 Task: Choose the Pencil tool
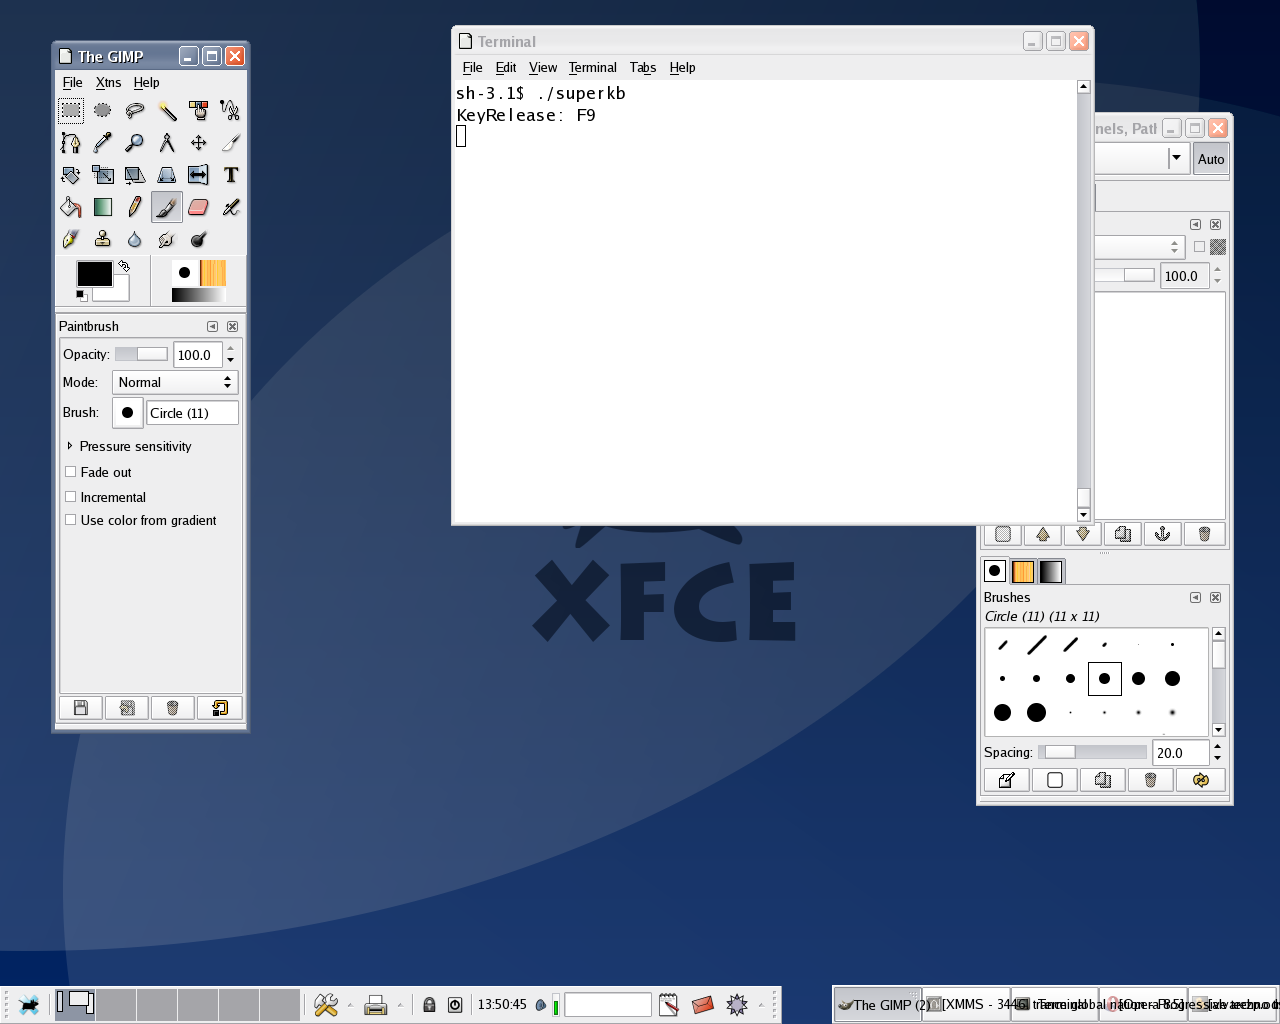click(134, 207)
